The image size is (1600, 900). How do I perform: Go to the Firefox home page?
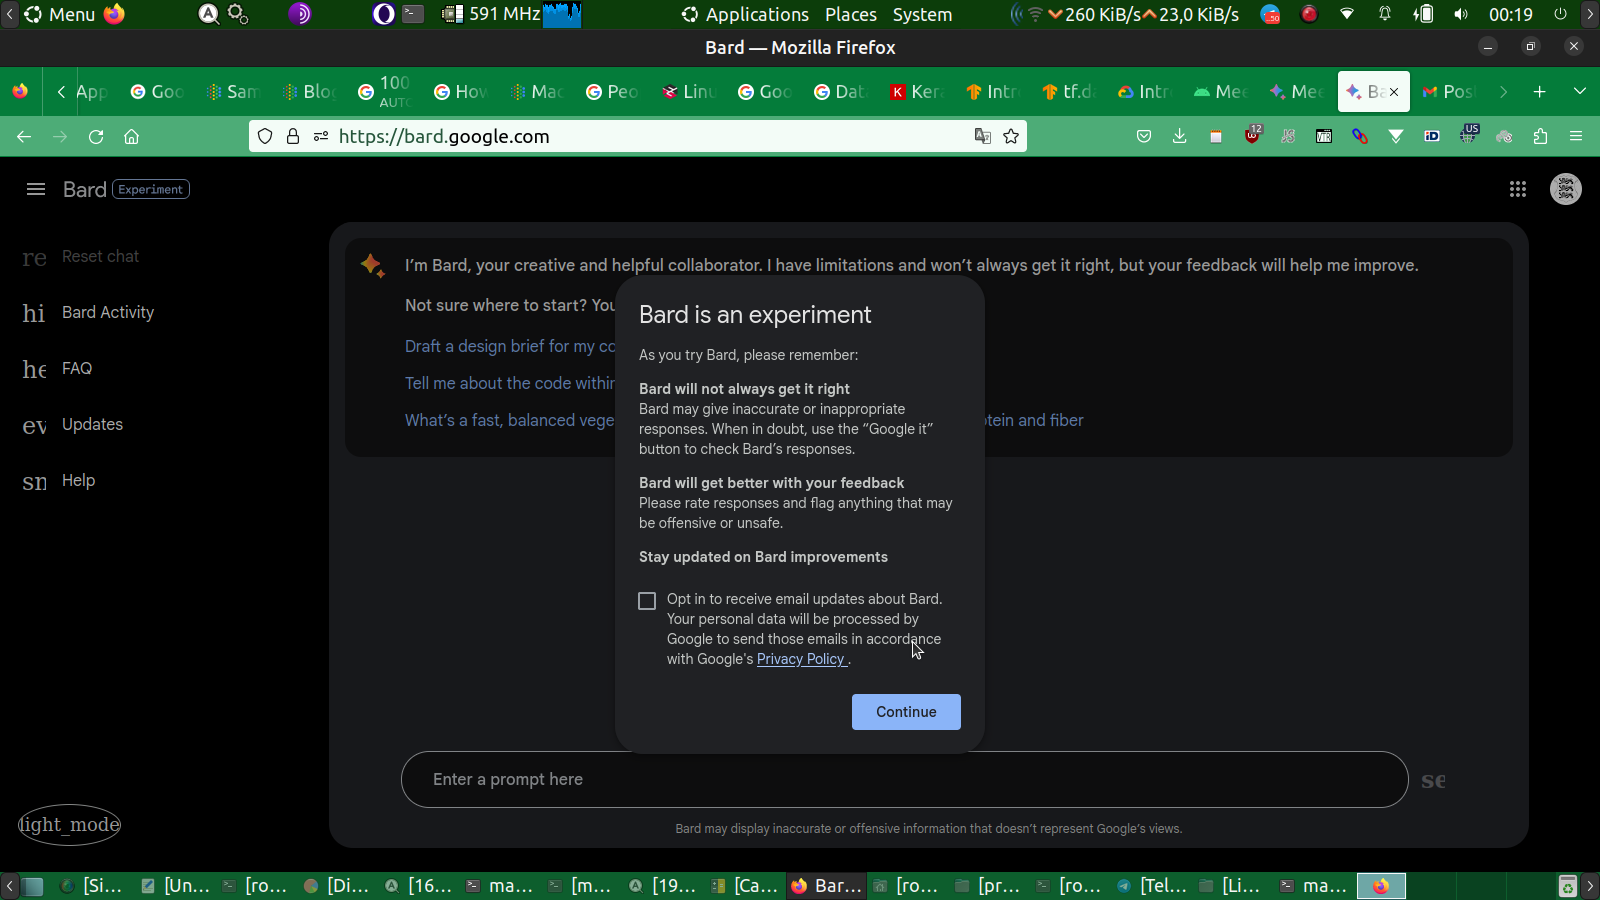click(x=131, y=136)
